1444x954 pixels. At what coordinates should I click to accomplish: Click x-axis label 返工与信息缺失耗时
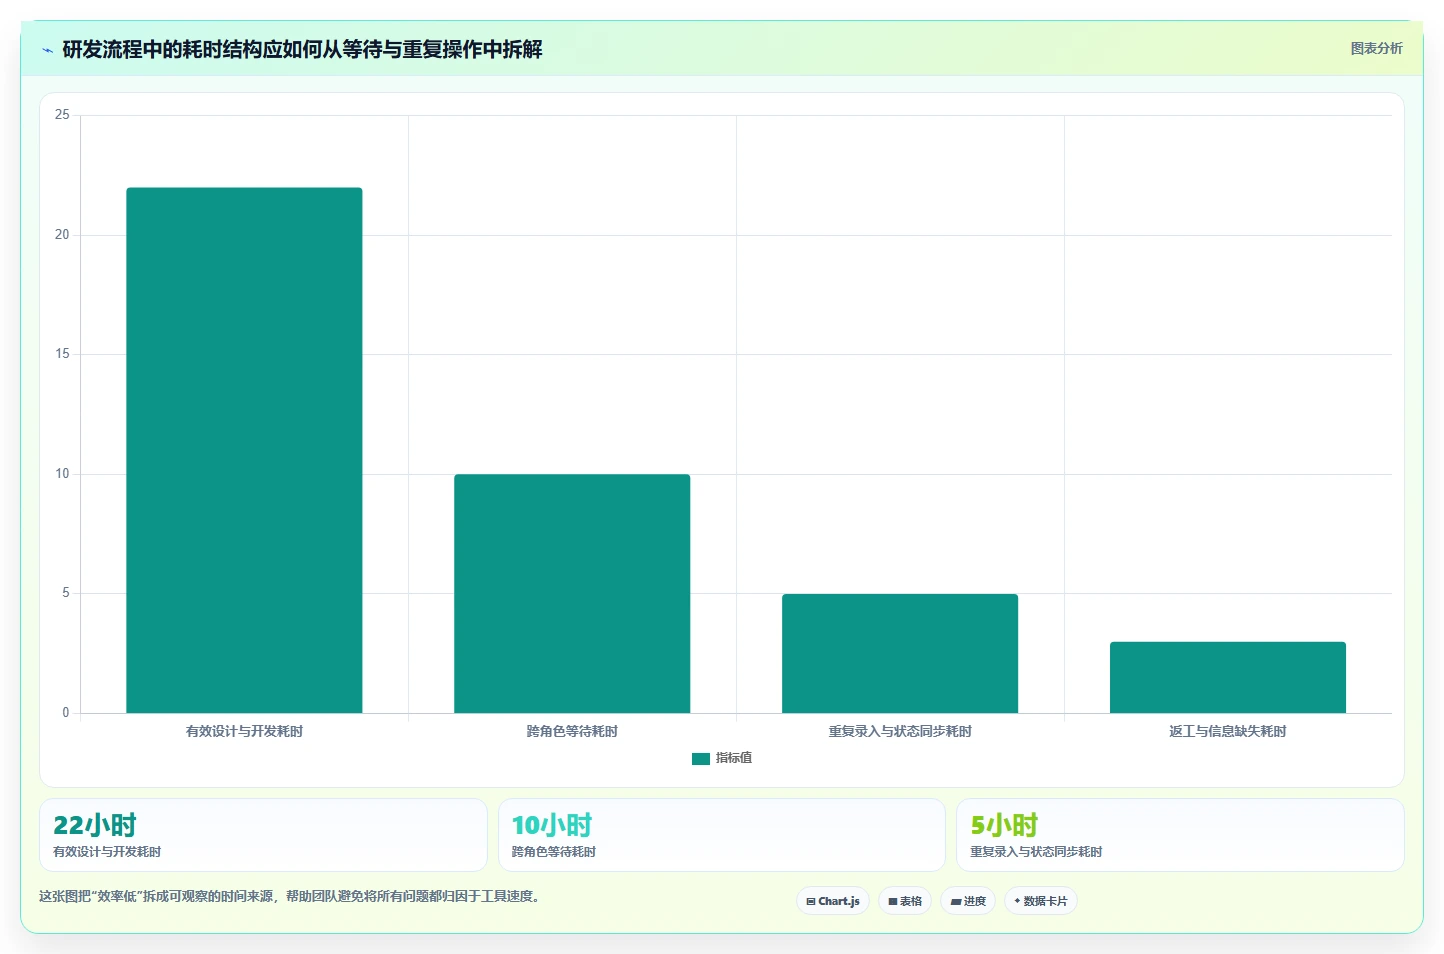pyautogui.click(x=1228, y=731)
